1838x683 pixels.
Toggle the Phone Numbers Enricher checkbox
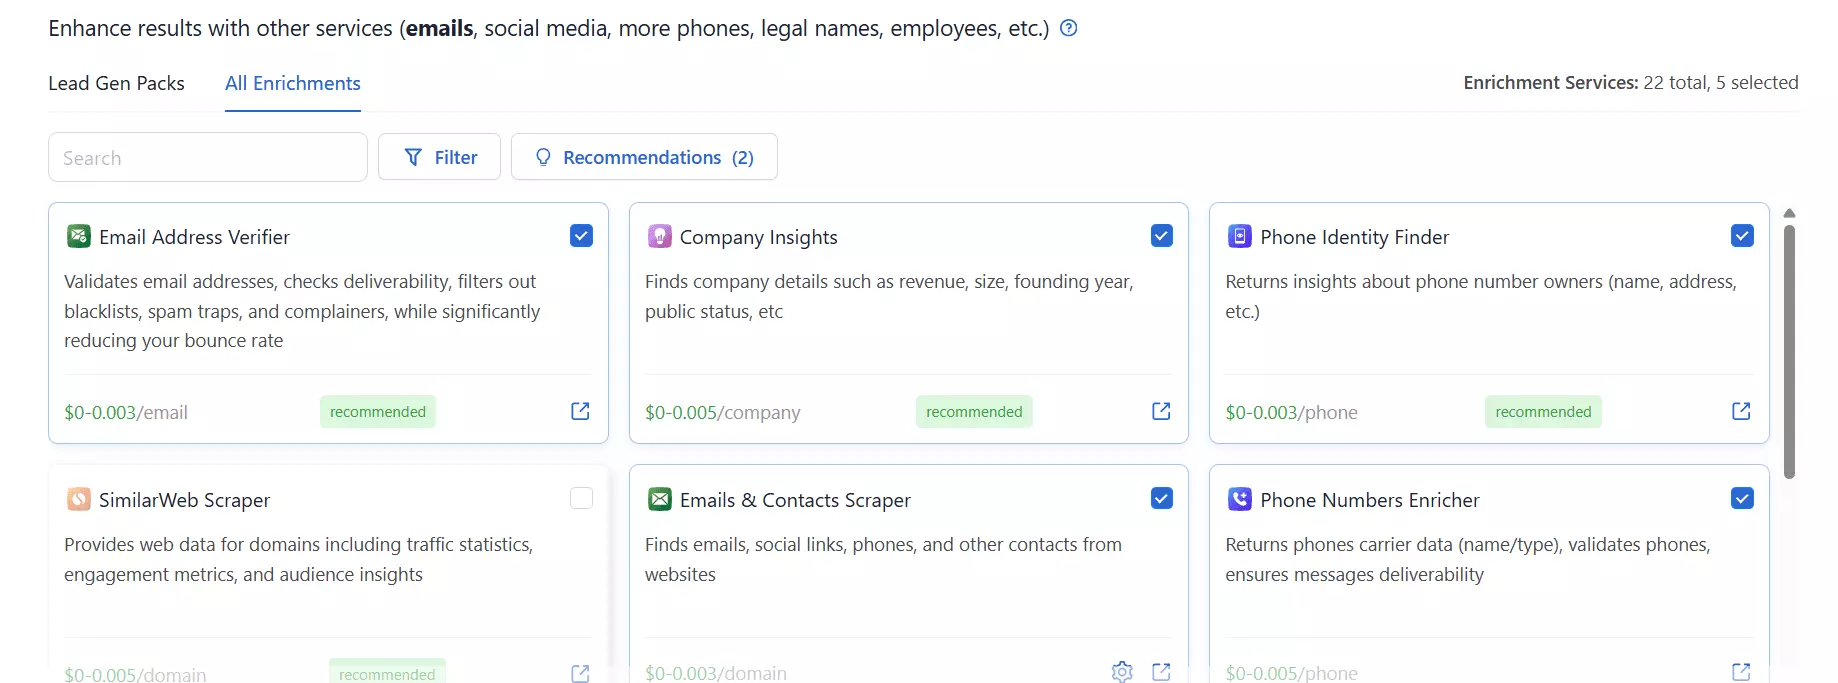[x=1742, y=498]
